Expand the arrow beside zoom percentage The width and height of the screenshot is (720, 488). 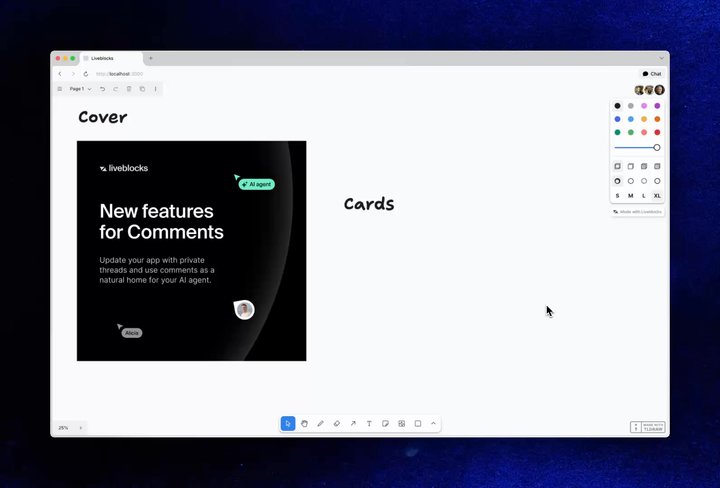coord(81,428)
